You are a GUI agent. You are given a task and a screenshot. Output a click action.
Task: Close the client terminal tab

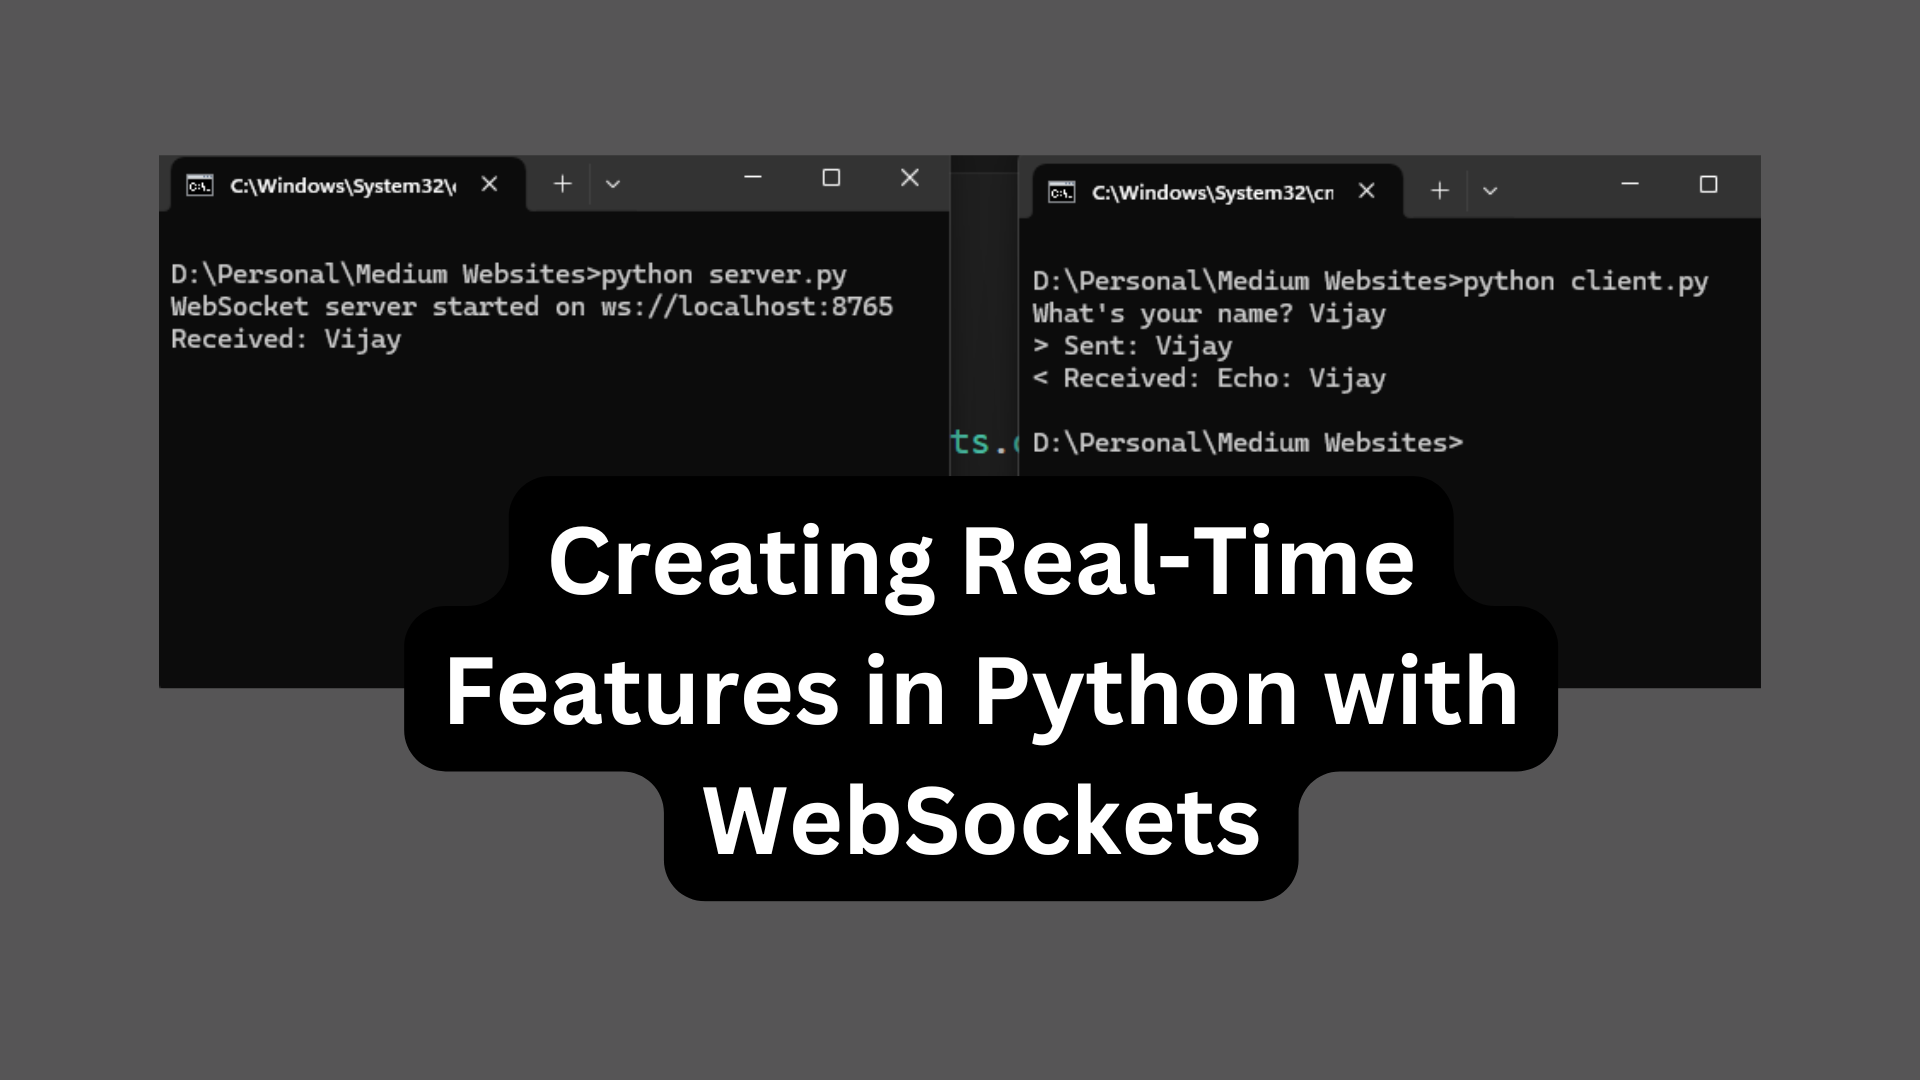pos(1366,191)
